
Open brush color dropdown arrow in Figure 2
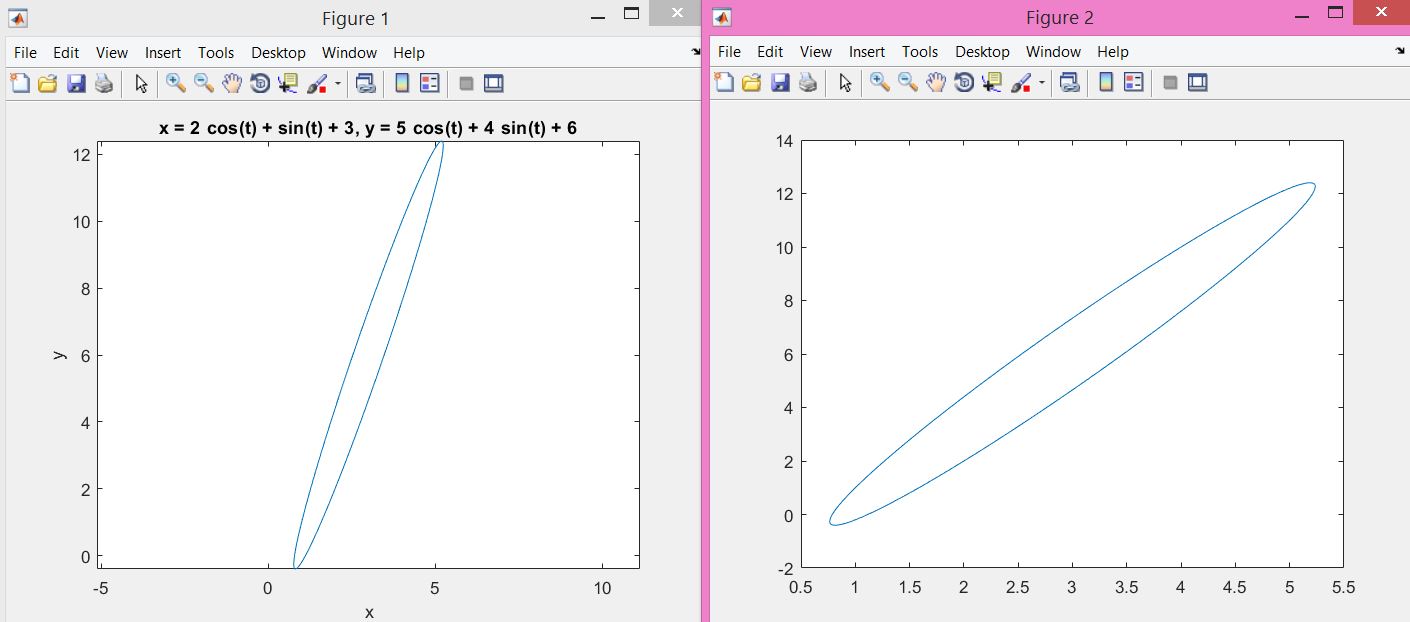pos(1042,83)
